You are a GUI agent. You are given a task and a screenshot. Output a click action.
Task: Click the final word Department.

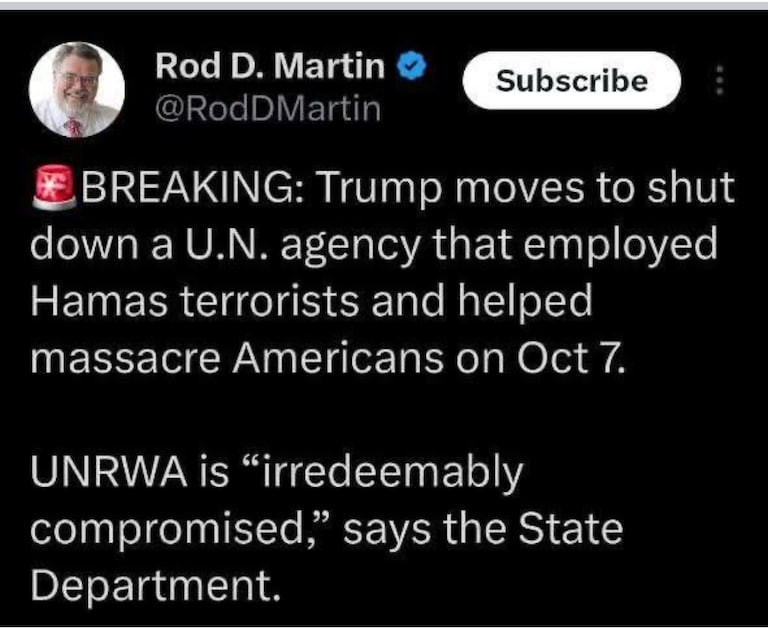(155, 587)
